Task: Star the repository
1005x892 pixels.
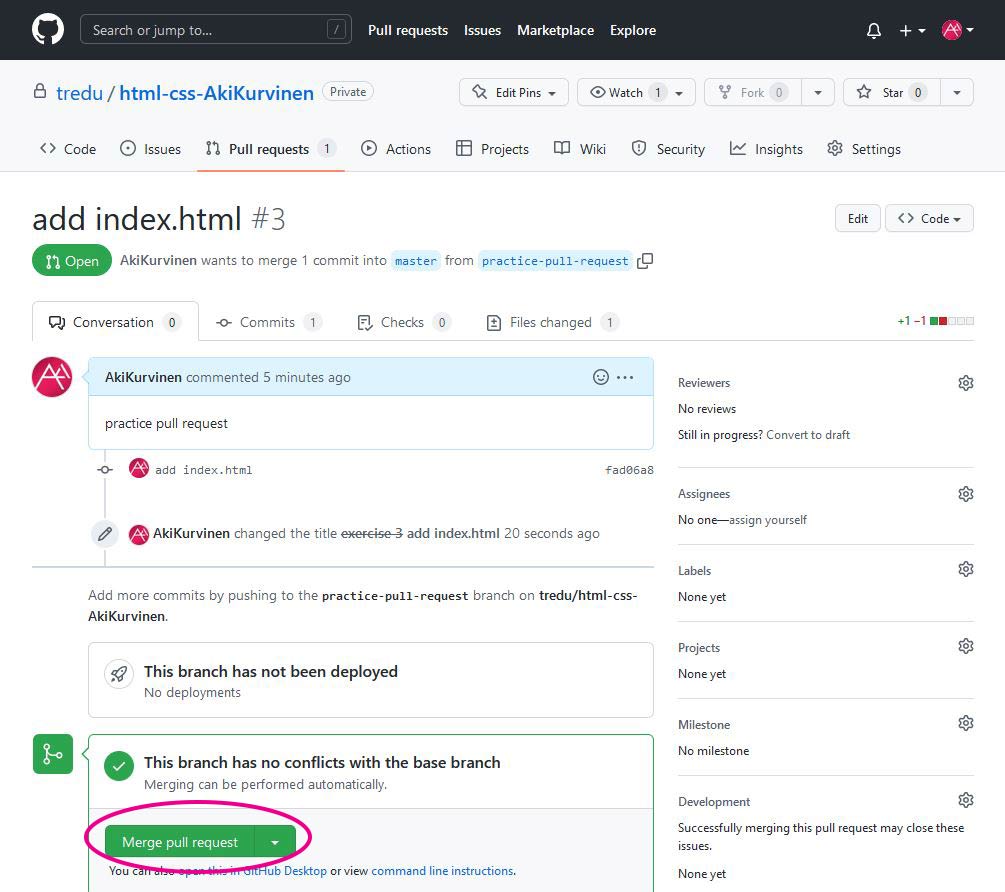Action: pyautogui.click(x=892, y=92)
